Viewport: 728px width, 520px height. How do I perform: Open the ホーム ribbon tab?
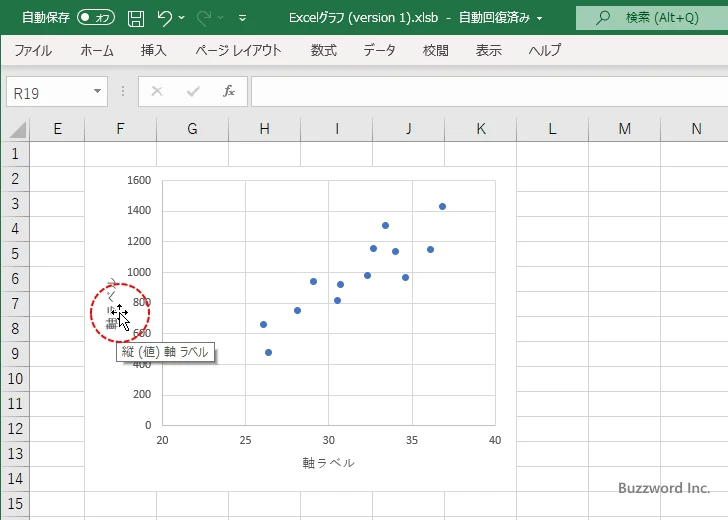pos(97,50)
